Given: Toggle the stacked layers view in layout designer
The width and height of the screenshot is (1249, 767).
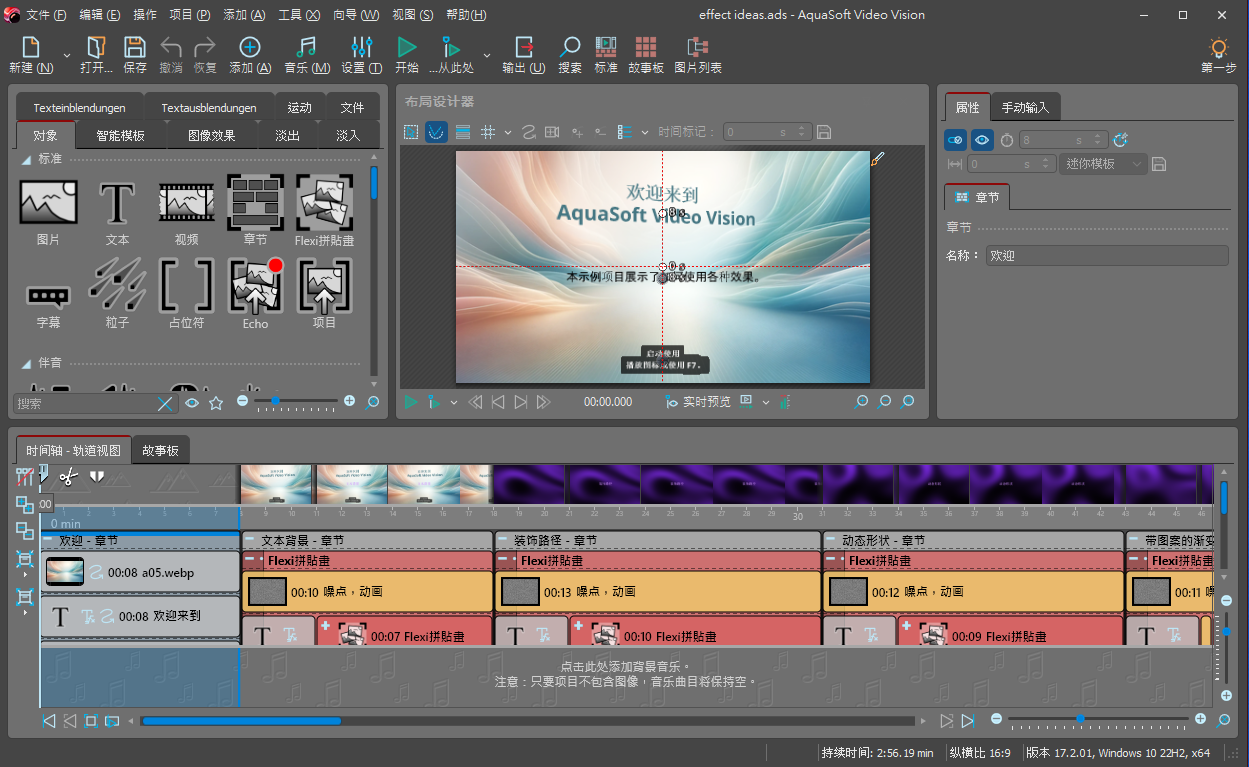Looking at the screenshot, I should tap(462, 132).
